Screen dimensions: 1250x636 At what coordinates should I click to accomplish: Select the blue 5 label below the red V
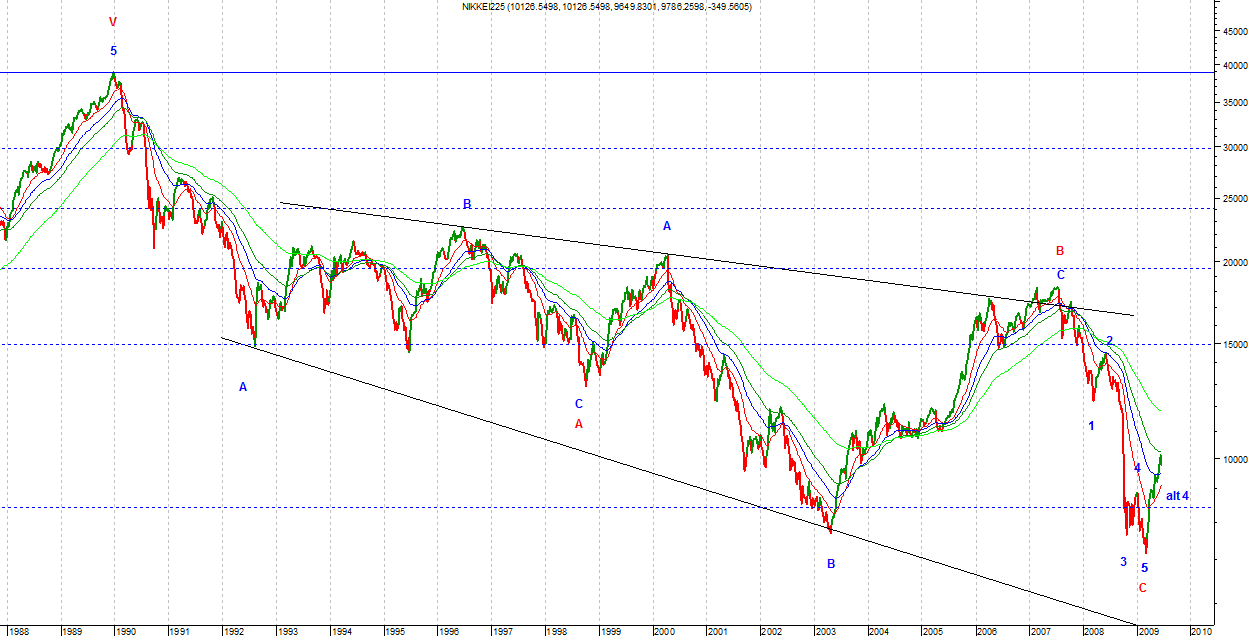click(113, 51)
